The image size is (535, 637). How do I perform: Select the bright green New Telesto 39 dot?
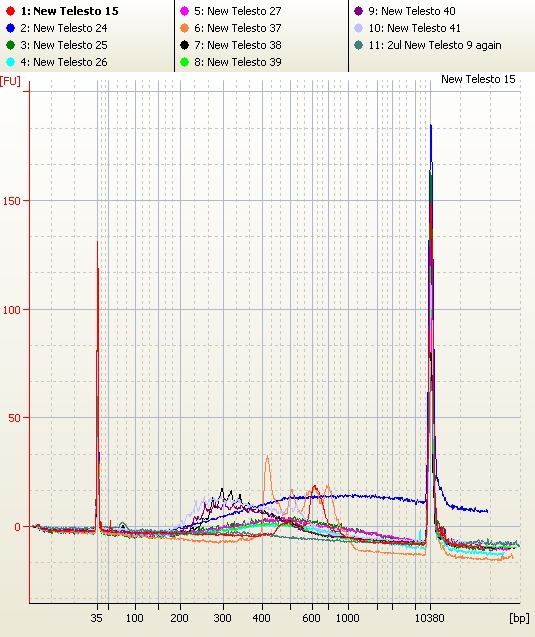point(184,62)
